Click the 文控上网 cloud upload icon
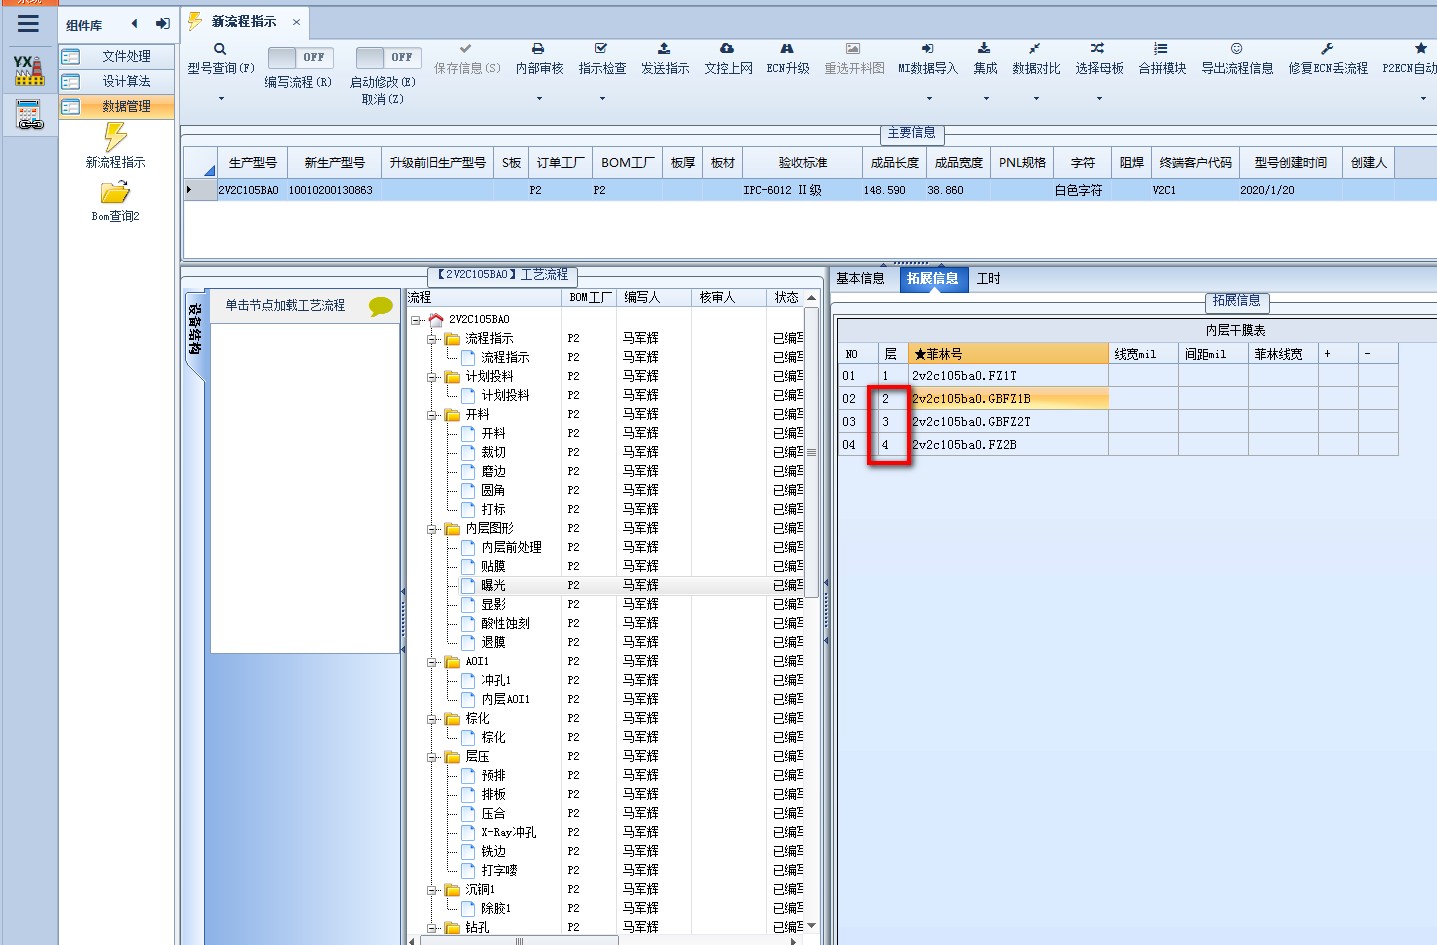 pyautogui.click(x=727, y=48)
